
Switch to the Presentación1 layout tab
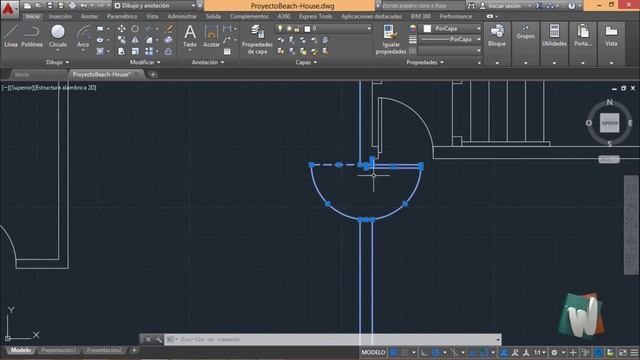(x=59, y=351)
